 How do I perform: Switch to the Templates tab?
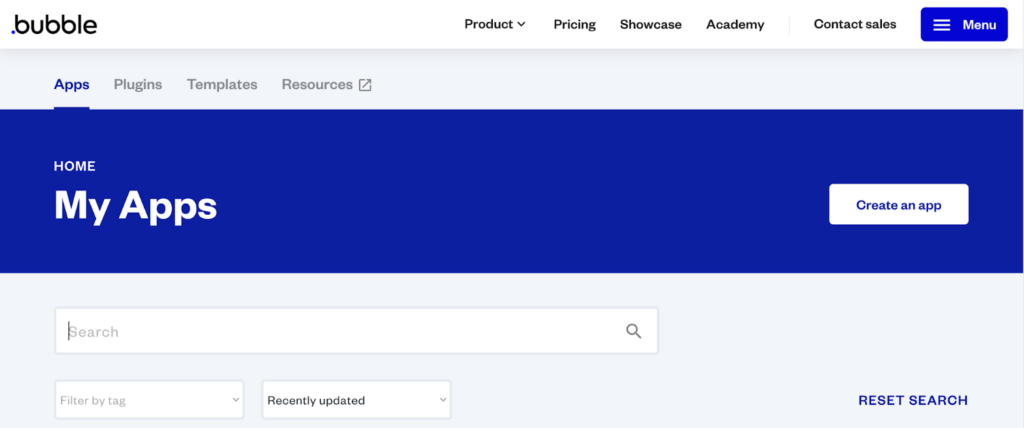pos(222,84)
